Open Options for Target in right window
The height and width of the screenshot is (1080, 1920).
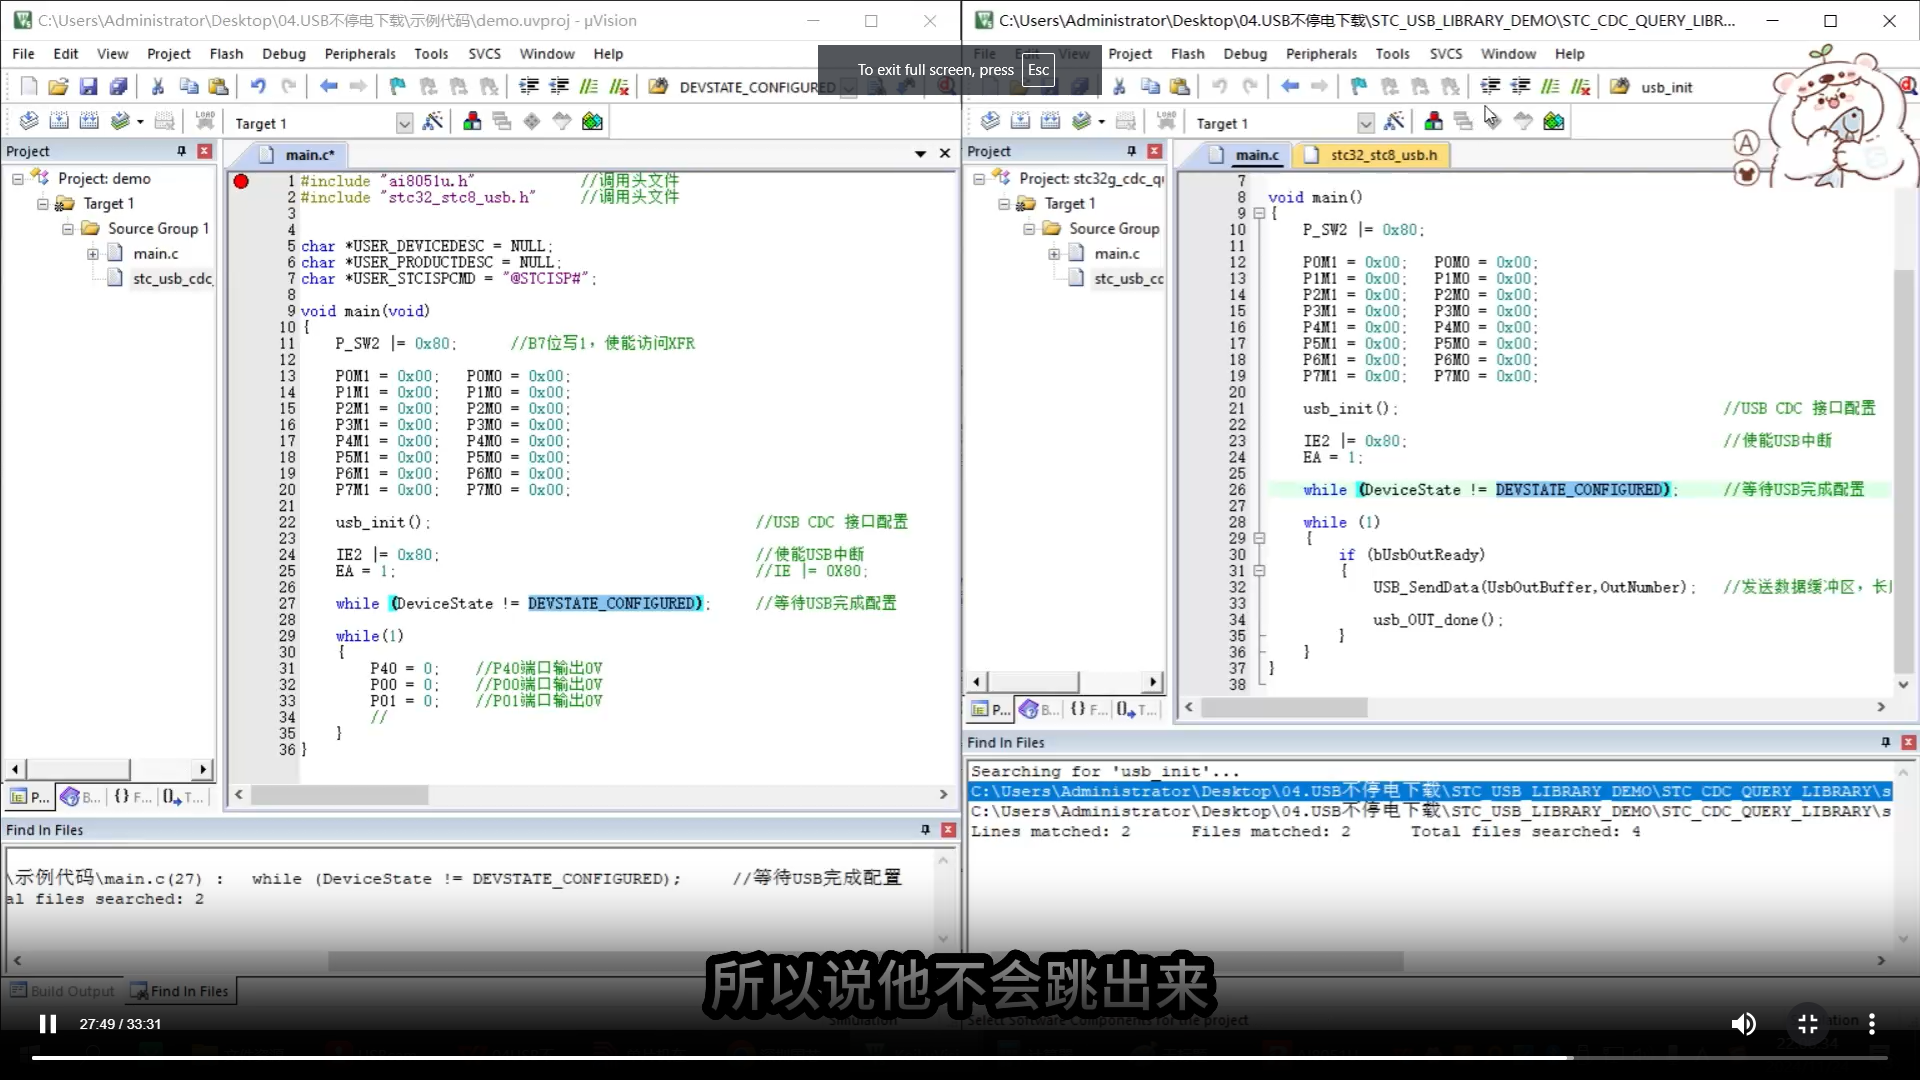click(x=1394, y=121)
